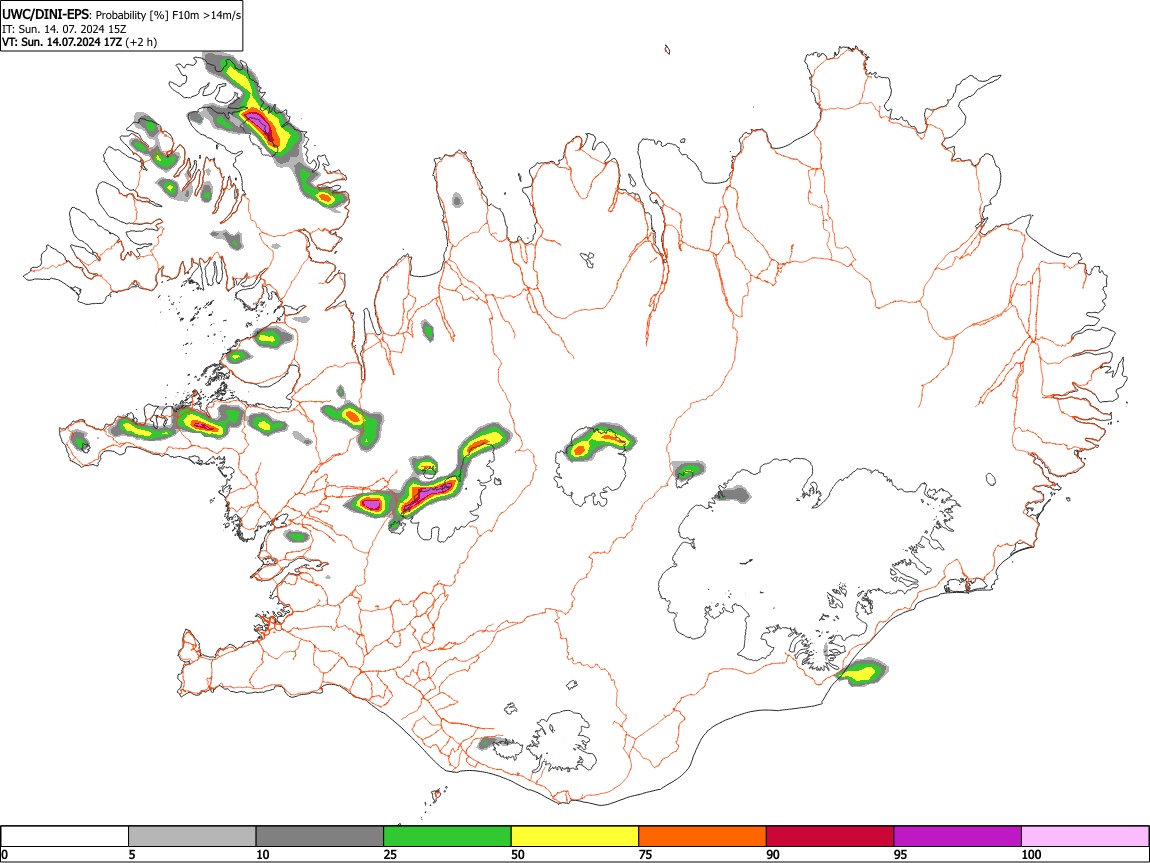Click the 'Probability [%] F10m >14m/s' label
1150x863 pixels.
[169, 15]
